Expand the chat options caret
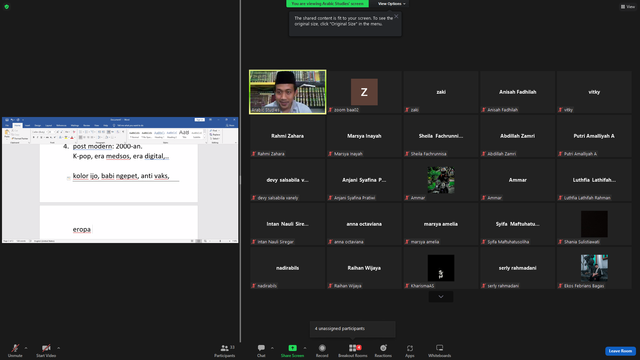 272,348
